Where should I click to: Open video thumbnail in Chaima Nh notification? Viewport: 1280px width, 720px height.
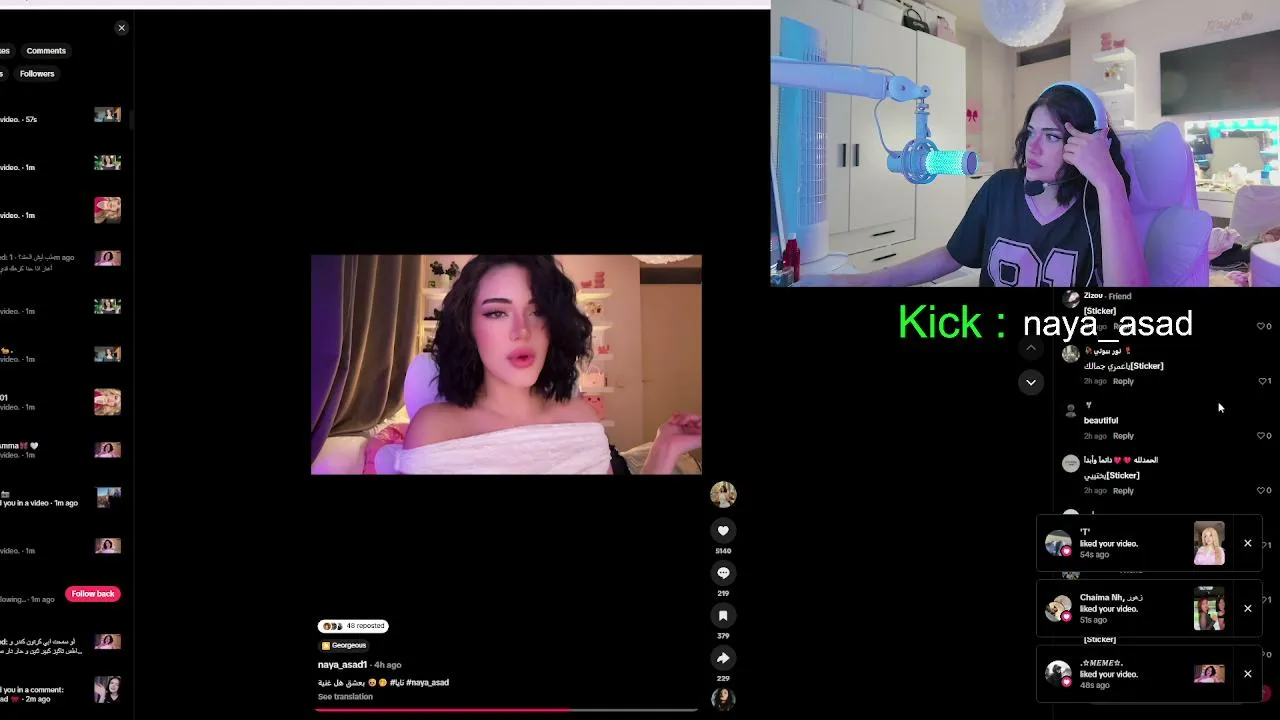(1209, 608)
